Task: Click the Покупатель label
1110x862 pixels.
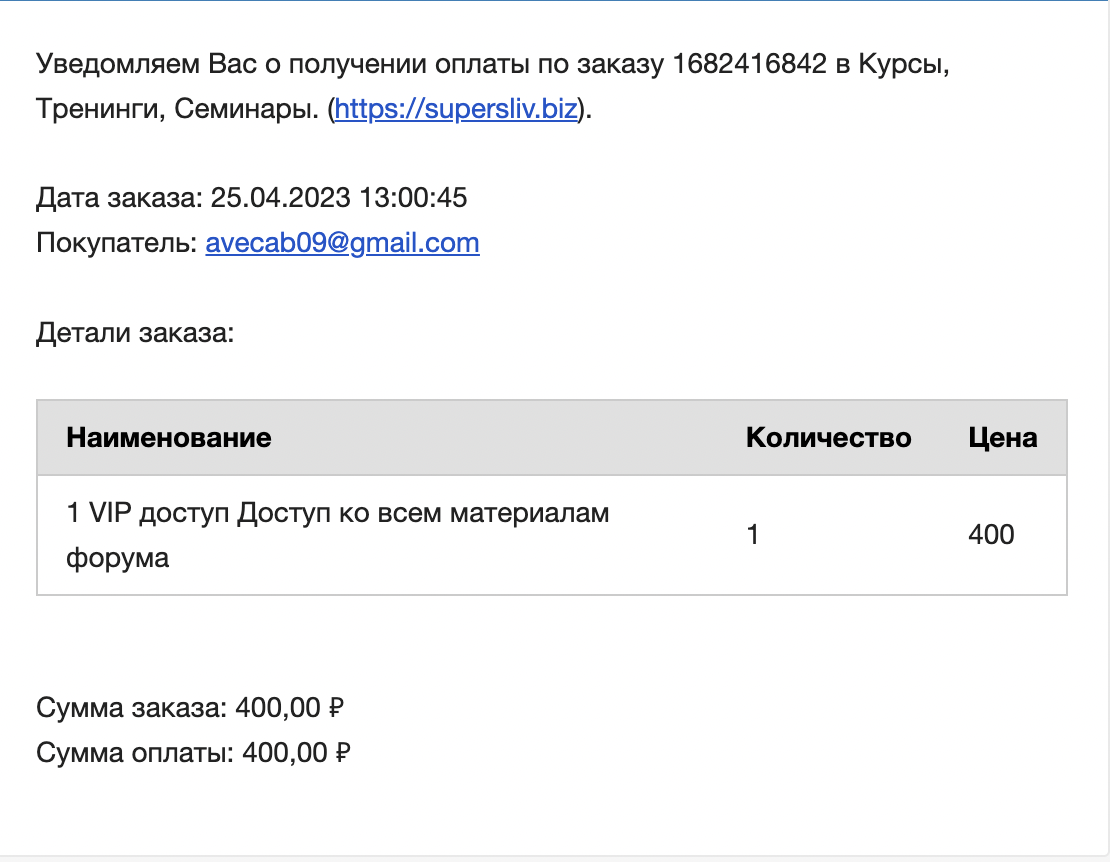Action: point(118,243)
